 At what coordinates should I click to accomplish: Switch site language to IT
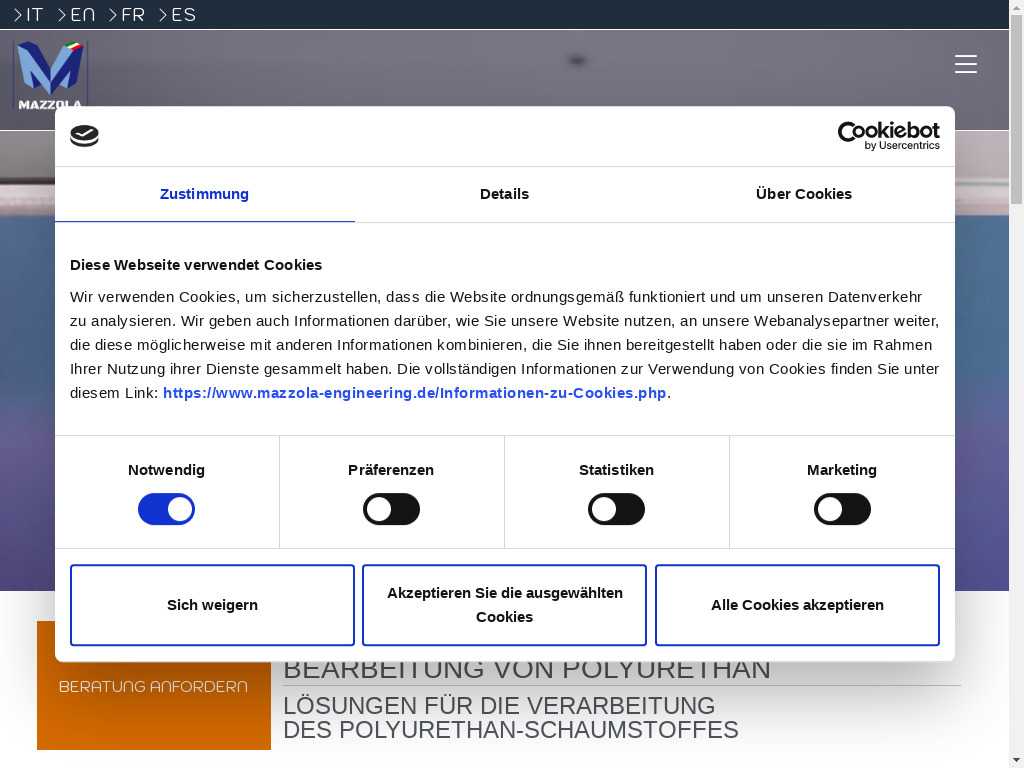29,15
